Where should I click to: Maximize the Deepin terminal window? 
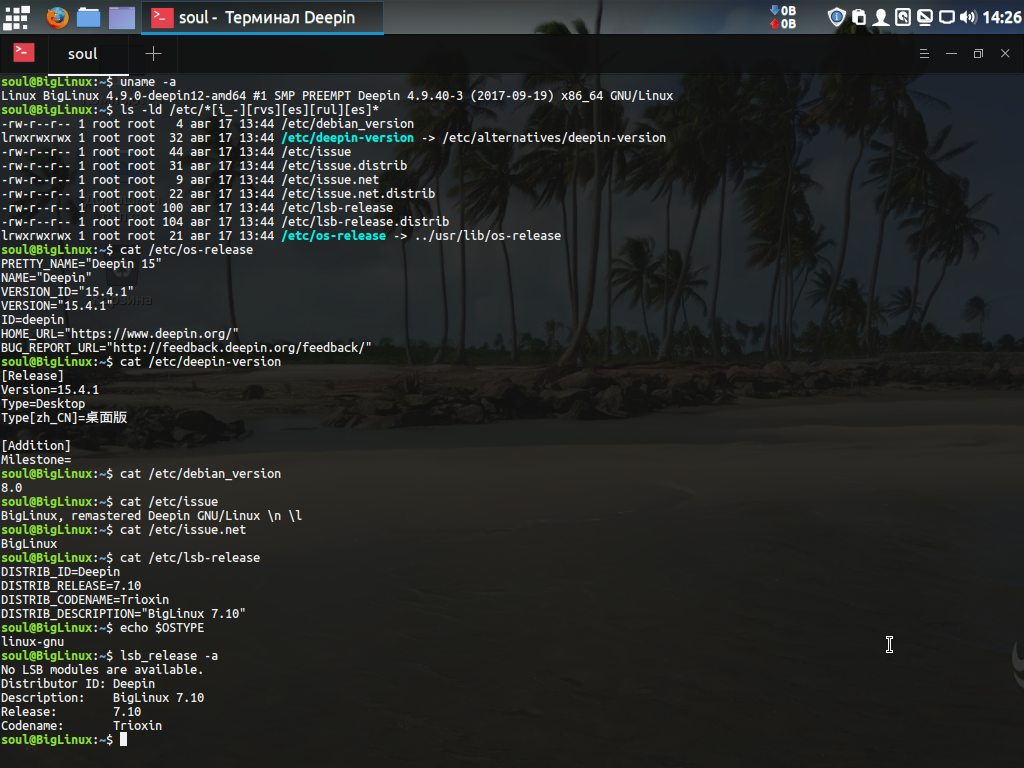click(978, 54)
